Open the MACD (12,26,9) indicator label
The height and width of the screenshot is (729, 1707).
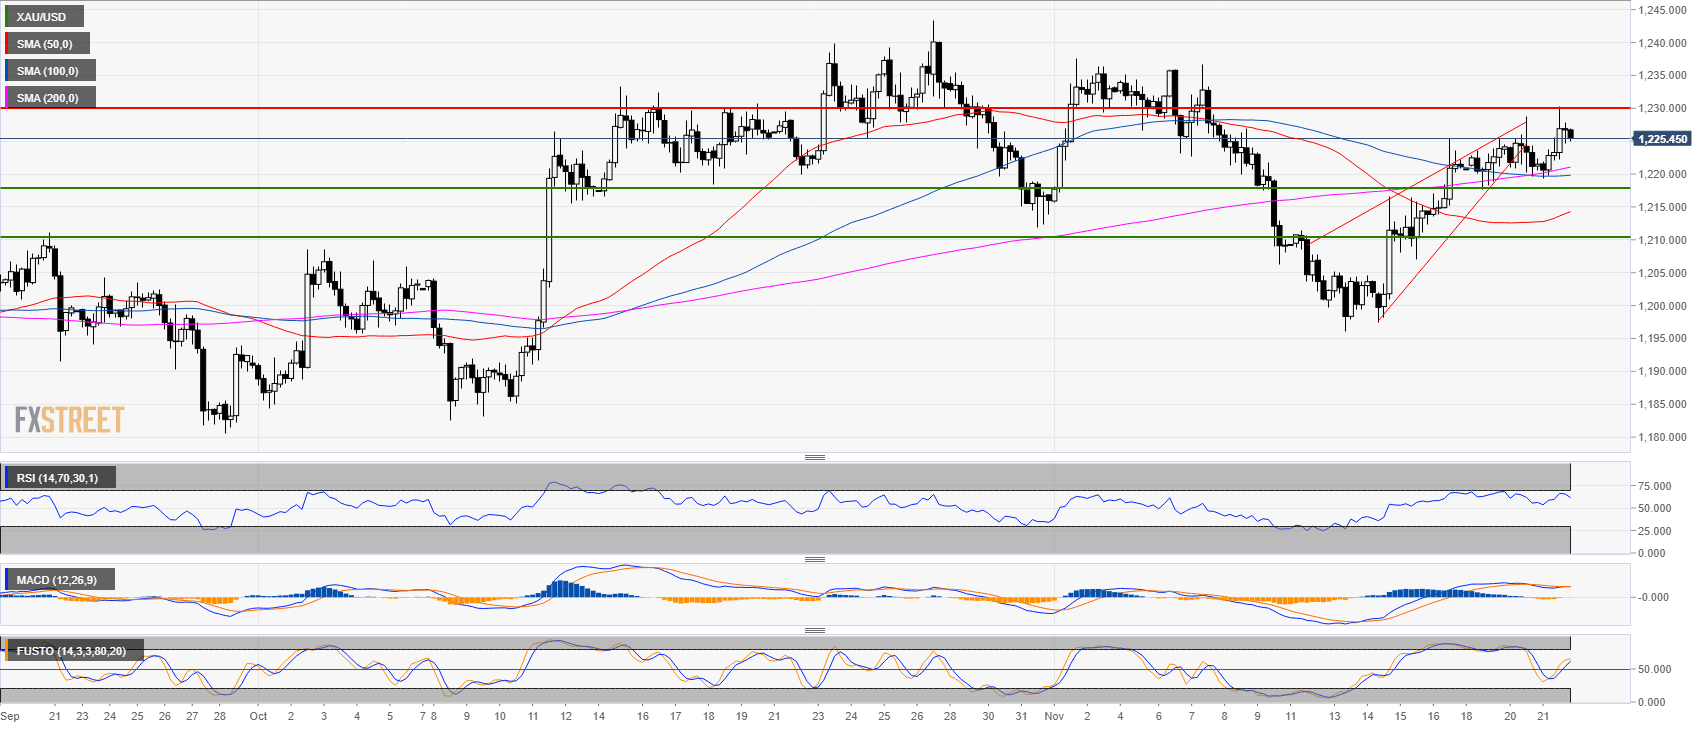tap(57, 580)
